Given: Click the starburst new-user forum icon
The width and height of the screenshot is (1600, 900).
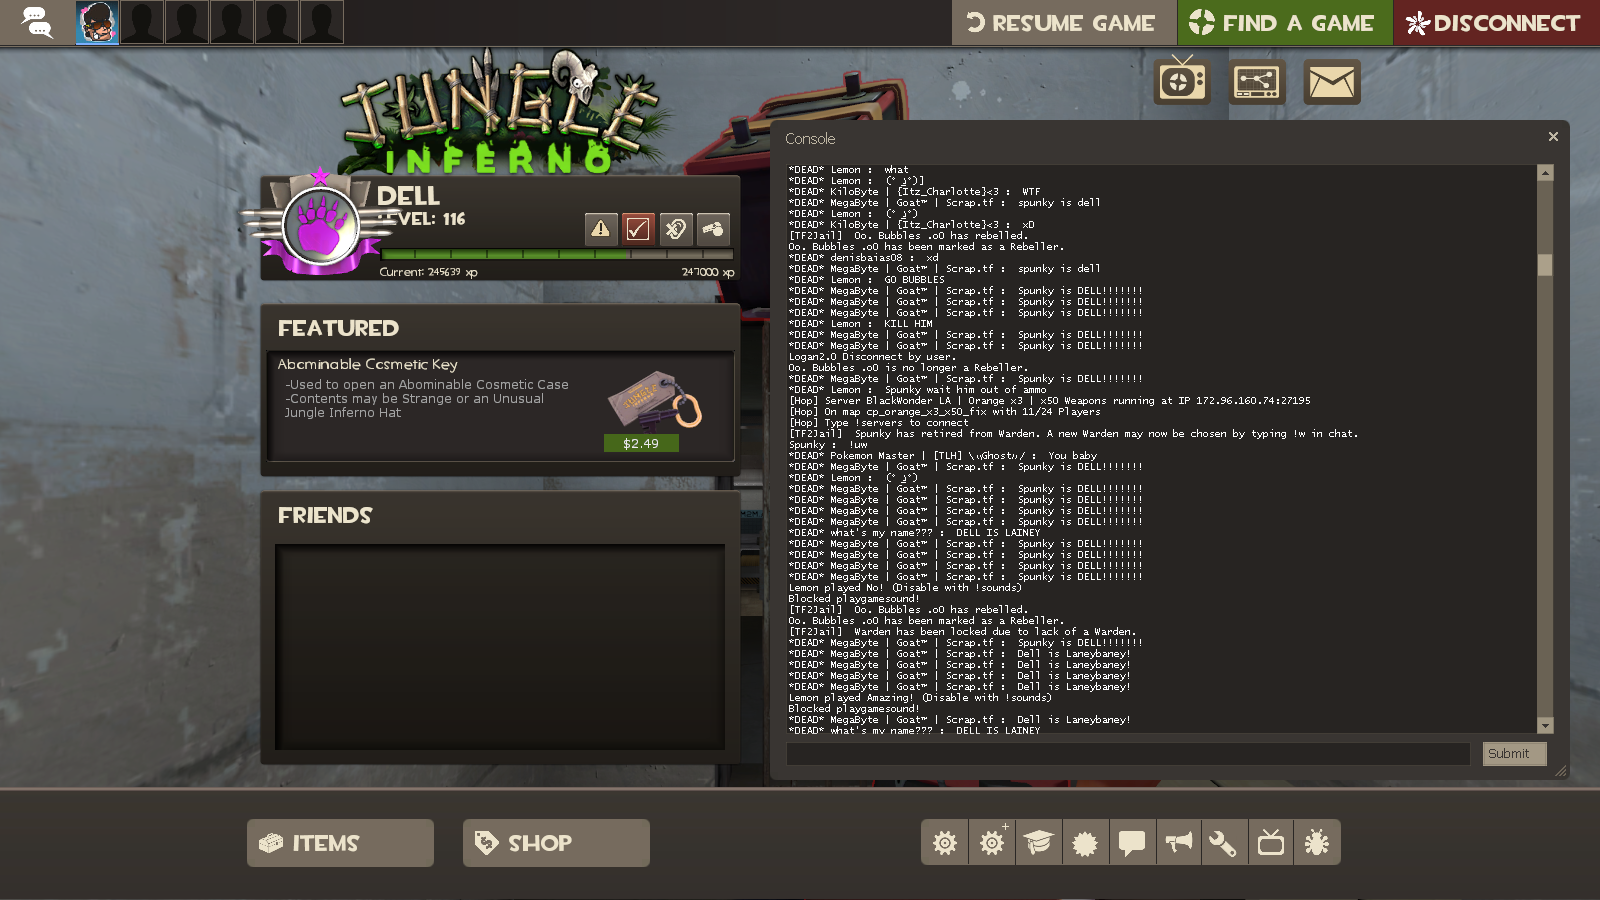Looking at the screenshot, I should point(1085,843).
